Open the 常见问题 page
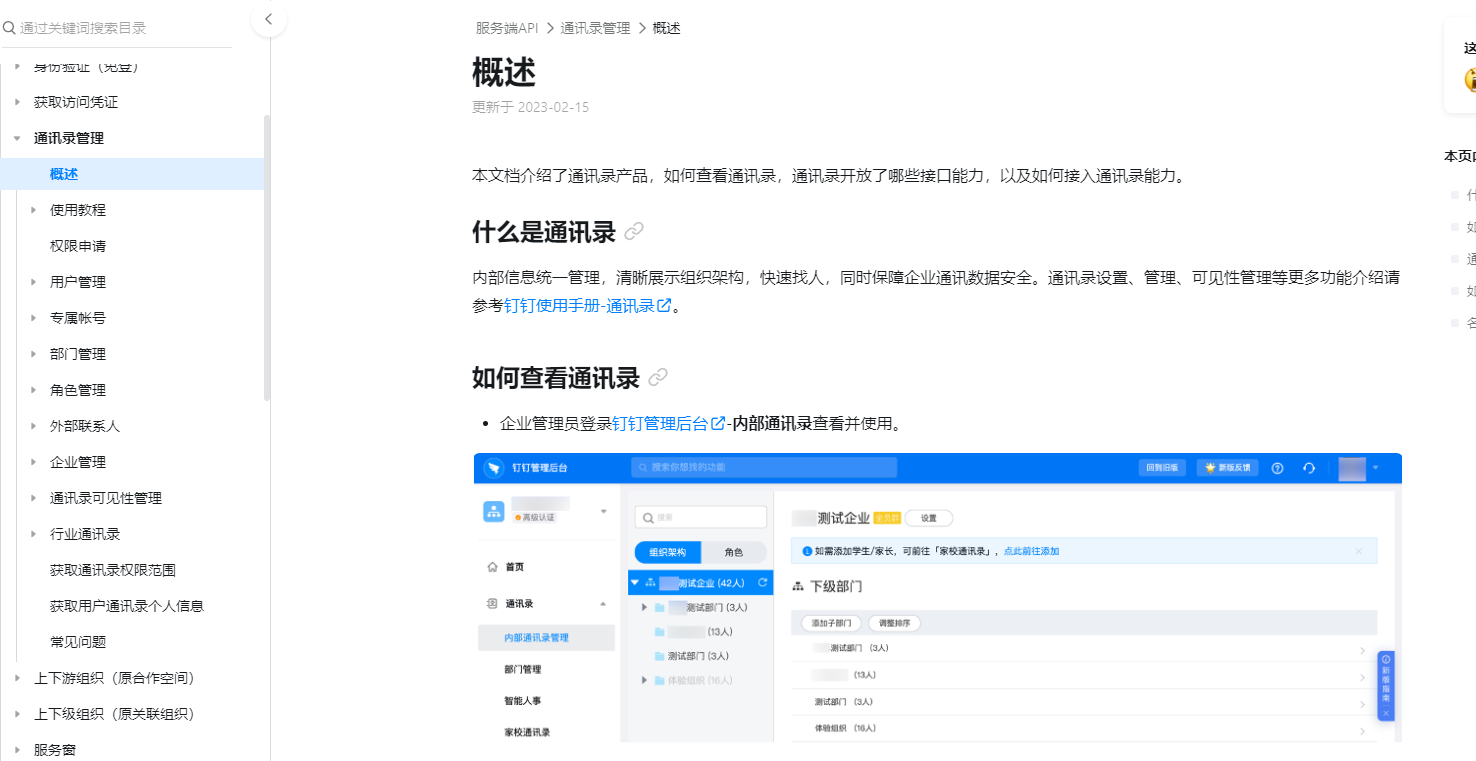Image resolution: width=1476 pixels, height=761 pixels. click(78, 642)
